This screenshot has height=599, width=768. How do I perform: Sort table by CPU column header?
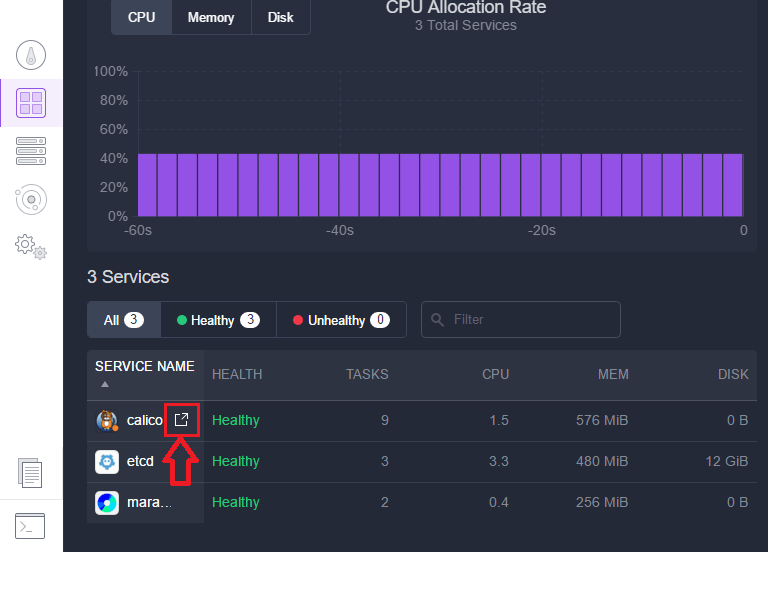coord(496,374)
